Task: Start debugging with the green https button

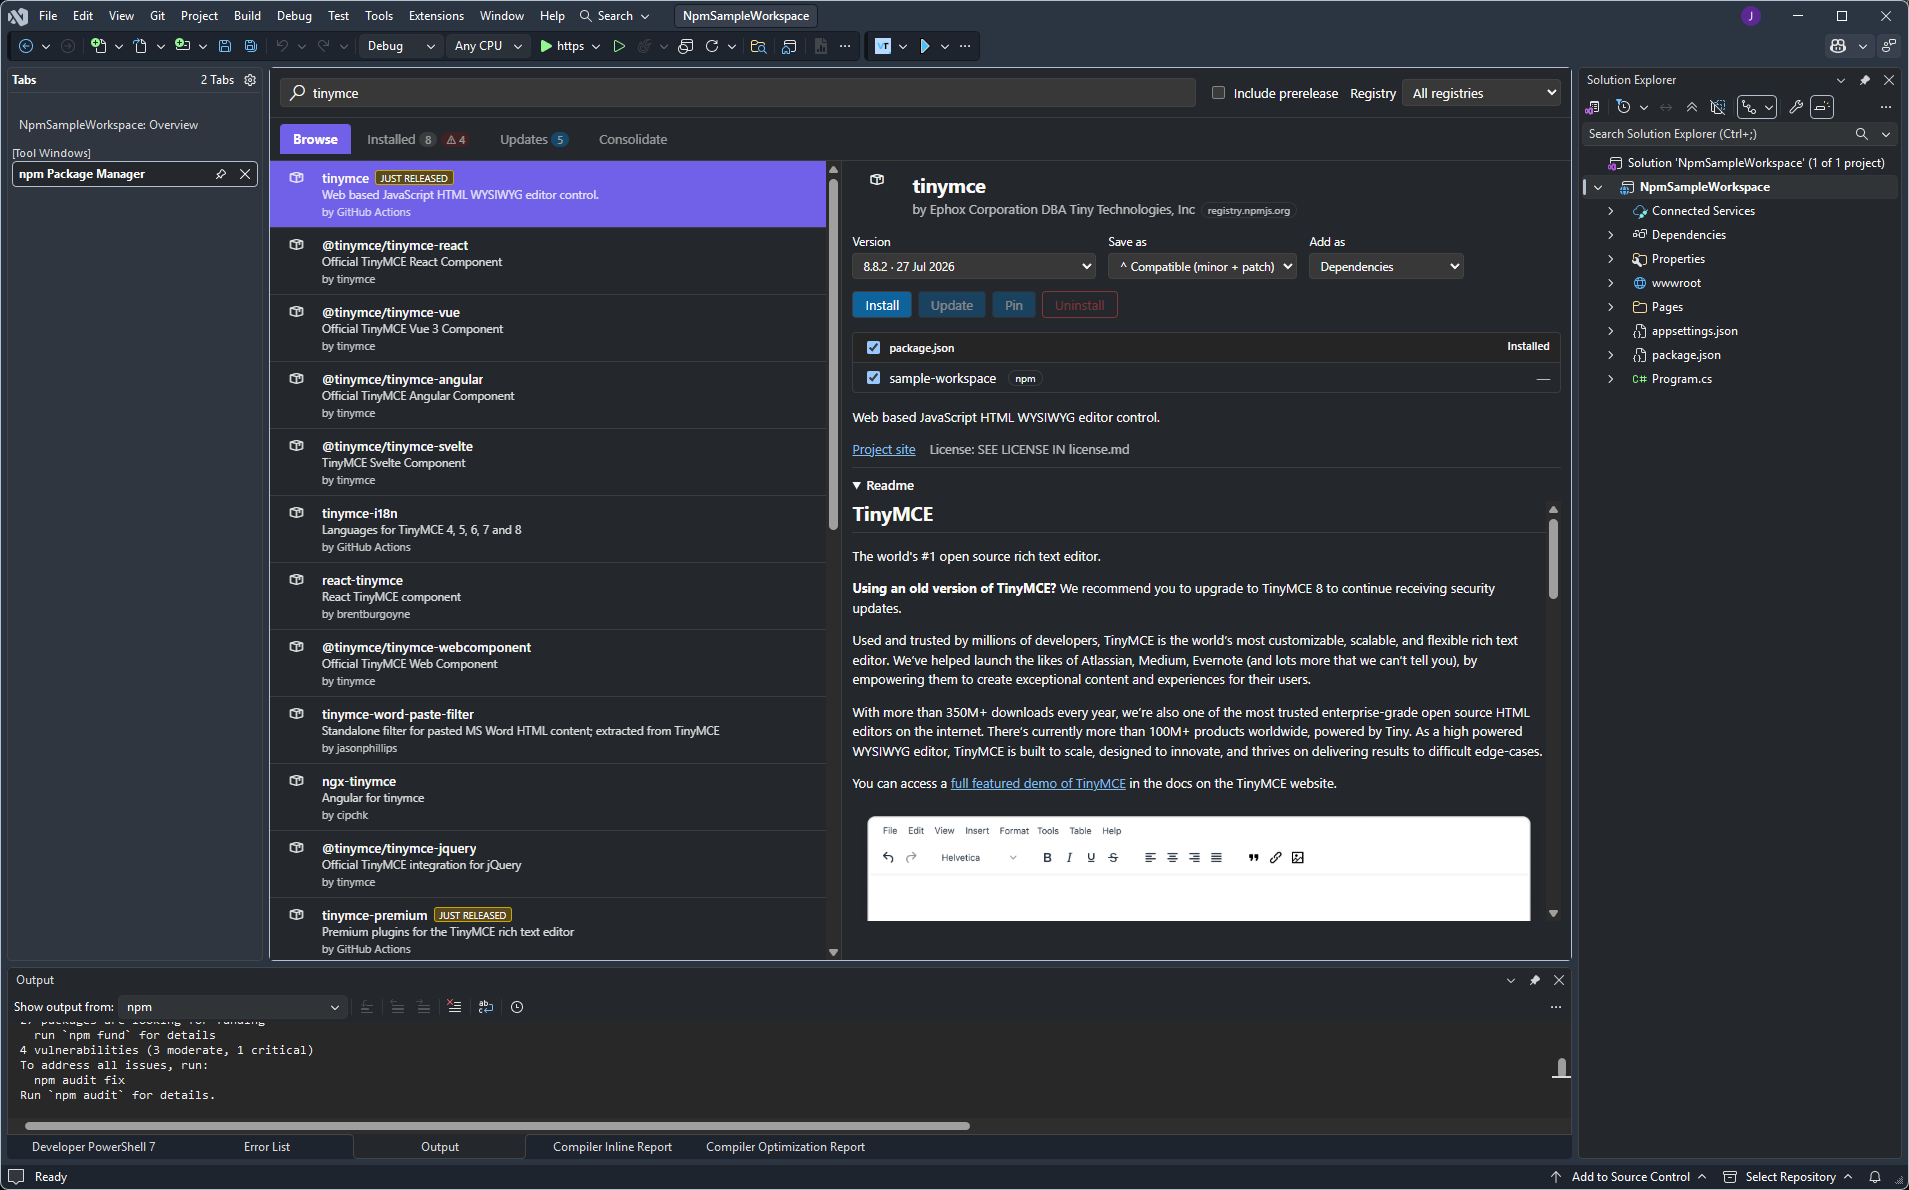Action: point(562,46)
